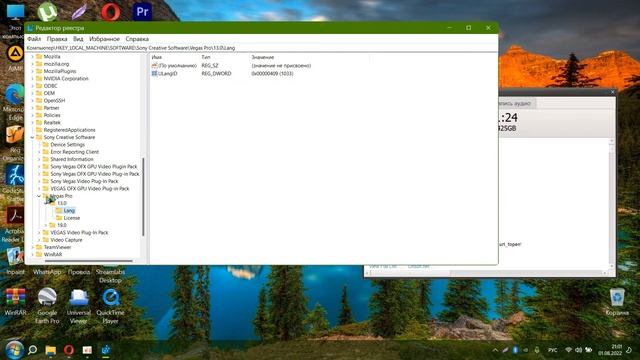Select Sony Vegas OFX GPU Video Plugin Pack key
This screenshot has height=360, width=640.
pos(94,167)
